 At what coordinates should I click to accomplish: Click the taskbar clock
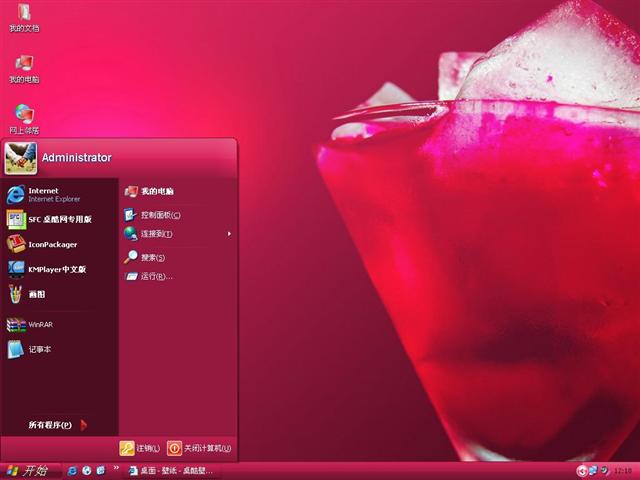coord(622,471)
